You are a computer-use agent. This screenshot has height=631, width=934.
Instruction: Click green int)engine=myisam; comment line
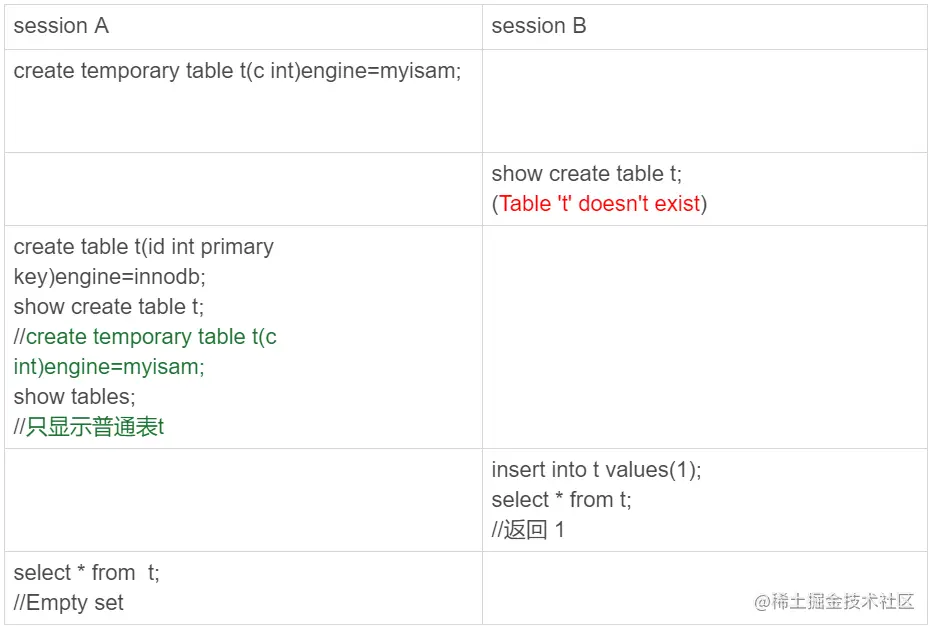pyautogui.click(x=108, y=366)
